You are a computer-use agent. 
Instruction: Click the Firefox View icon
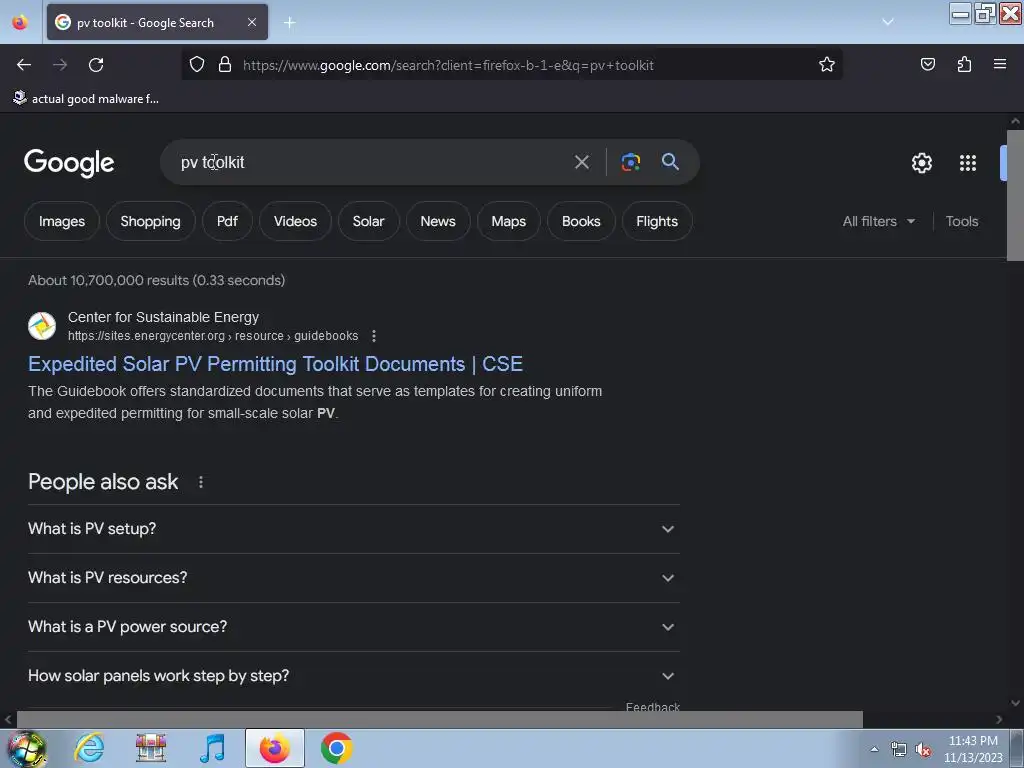click(20, 22)
